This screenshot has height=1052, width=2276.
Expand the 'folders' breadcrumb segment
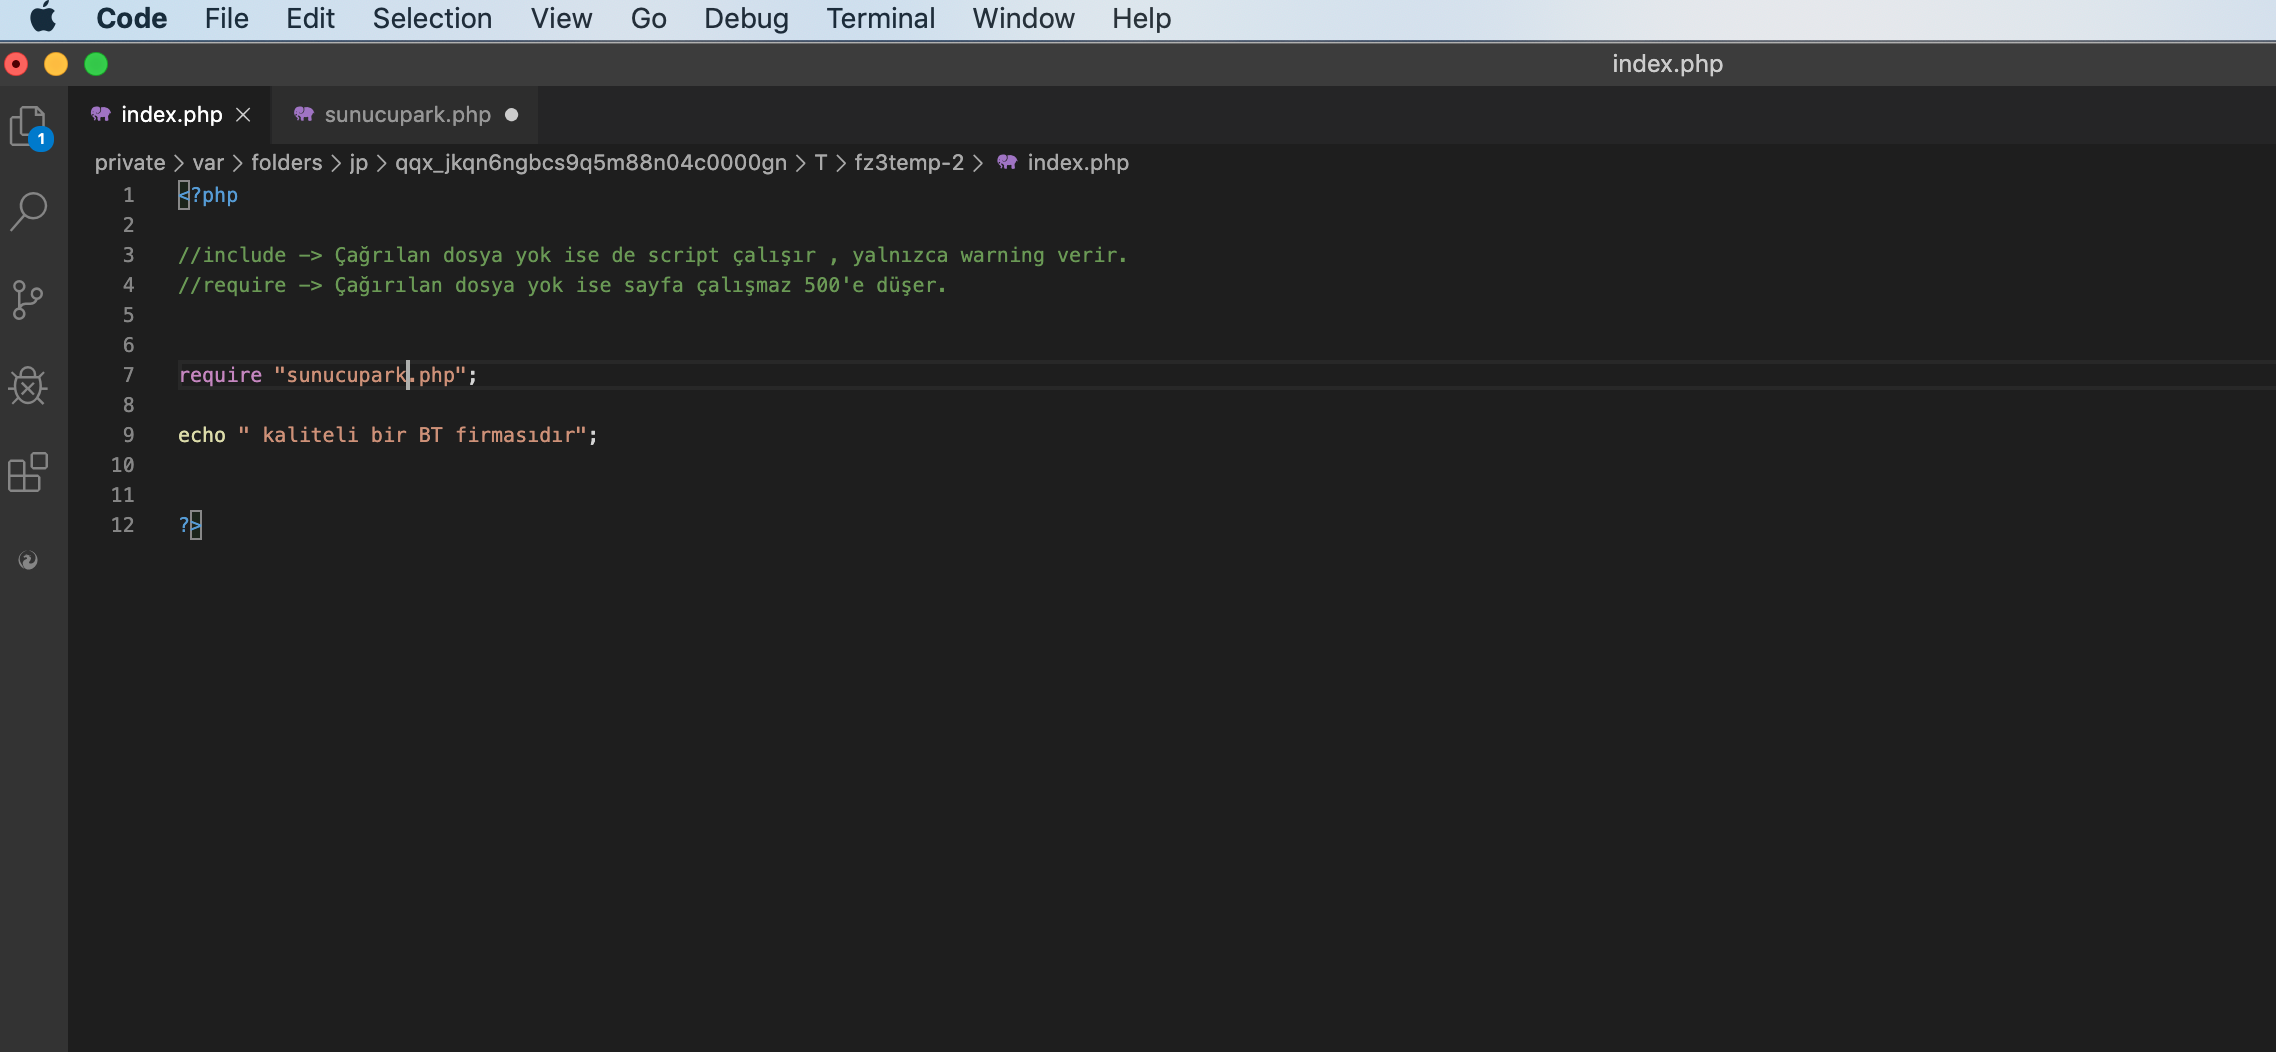tap(286, 162)
